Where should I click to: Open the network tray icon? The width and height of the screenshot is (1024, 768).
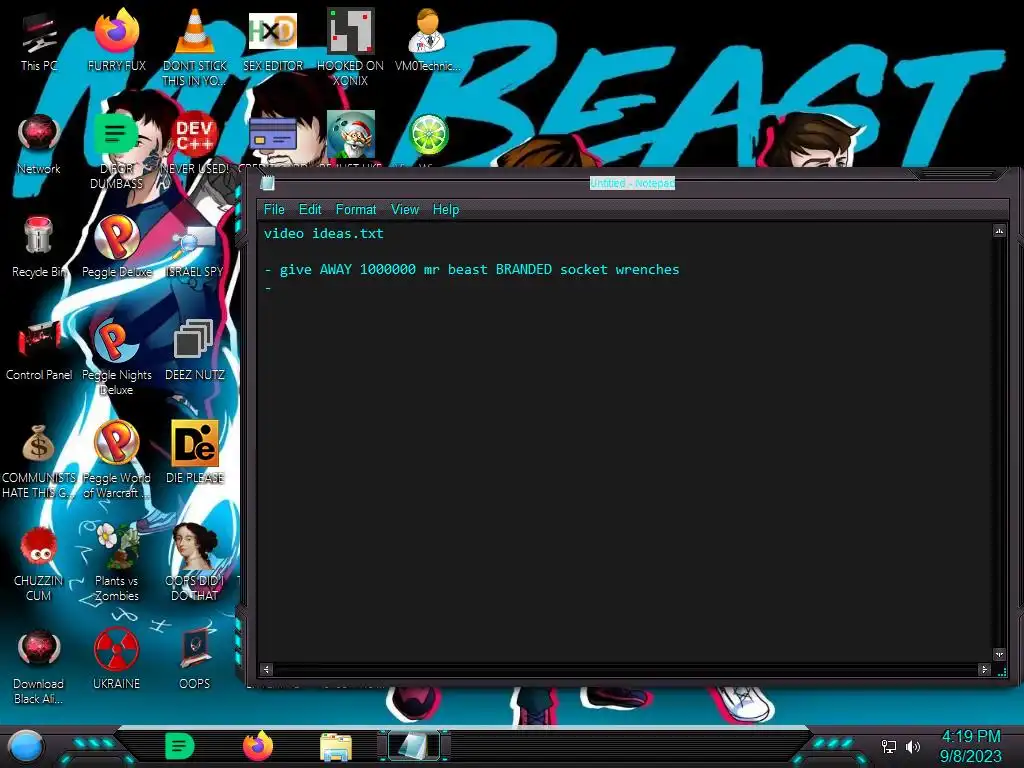coord(889,746)
